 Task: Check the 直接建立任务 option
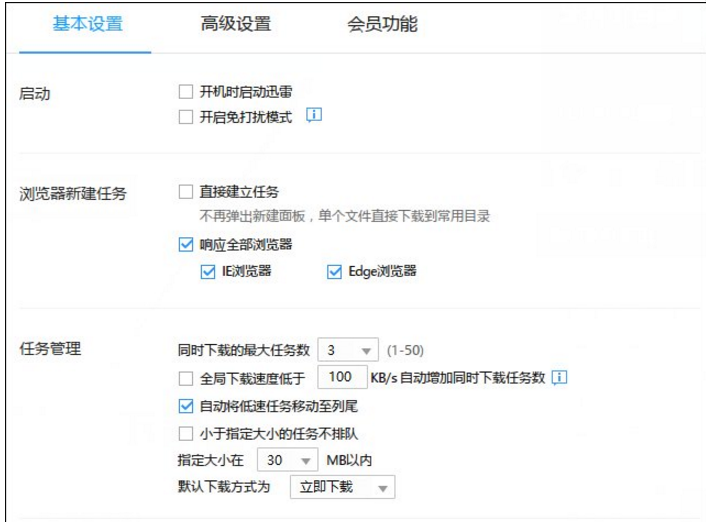tap(186, 192)
